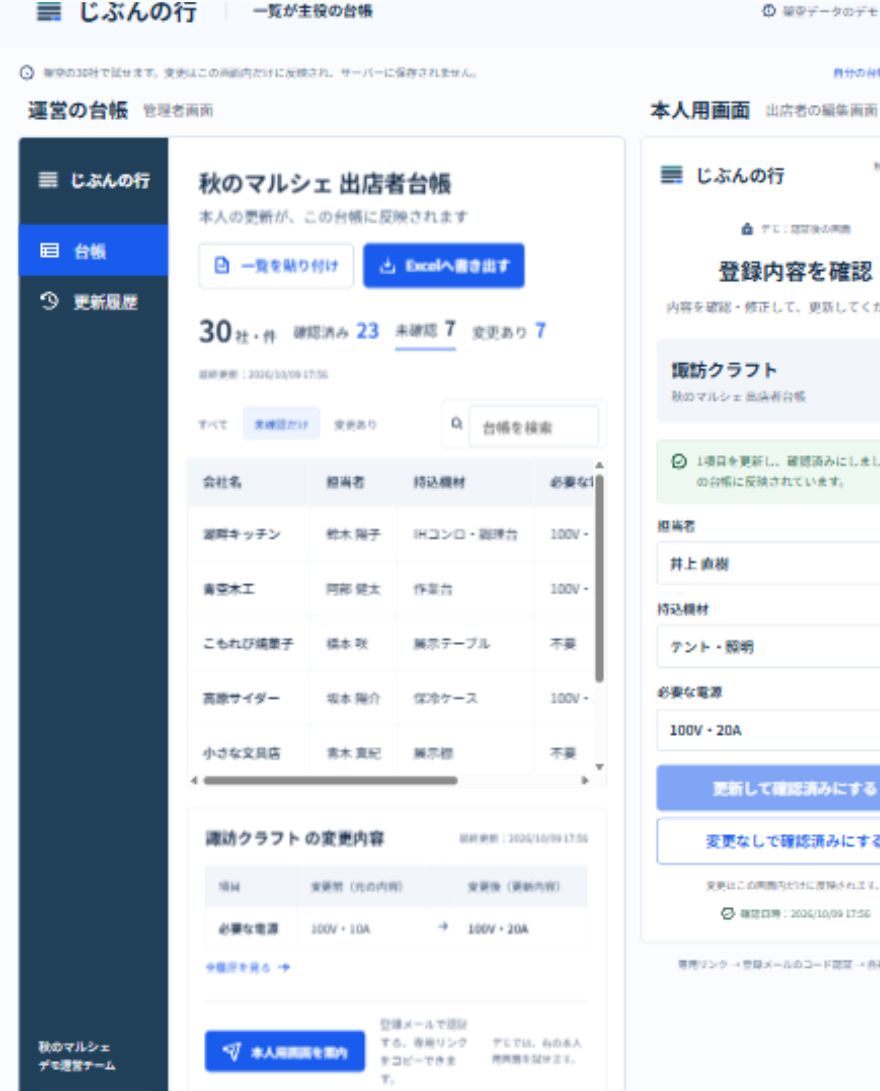The height and width of the screenshot is (1091, 880).
Task: Switch to the 変更あり filter tab below the counters
Action: coord(355,424)
